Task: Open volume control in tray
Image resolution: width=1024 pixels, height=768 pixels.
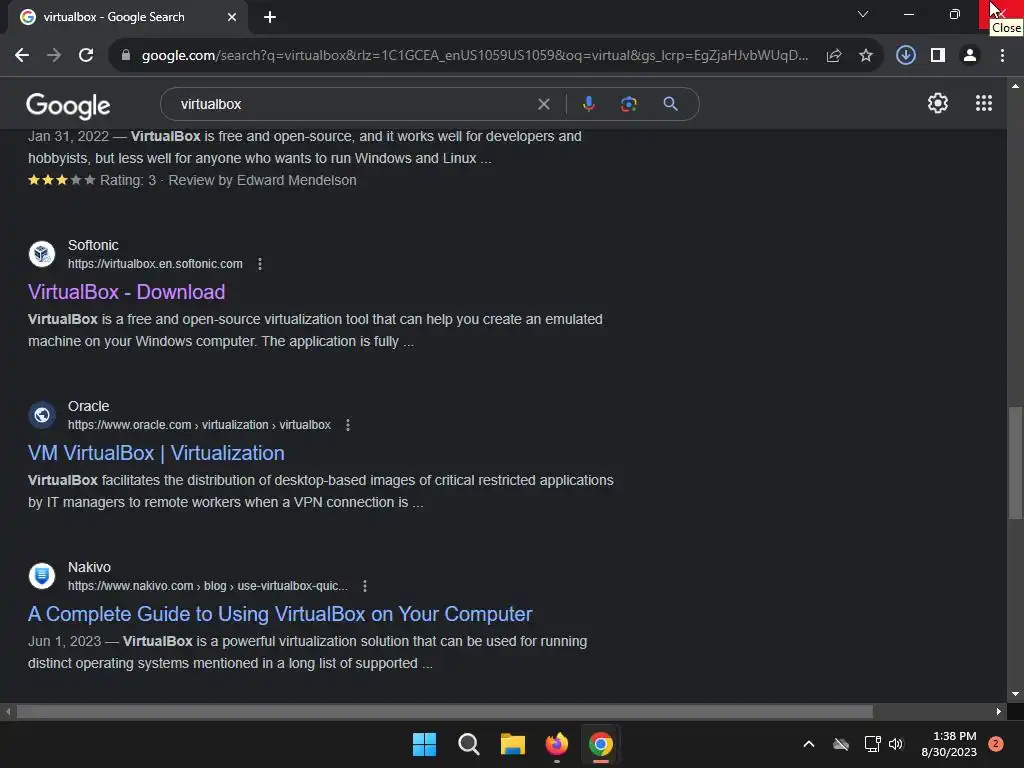Action: 896,744
